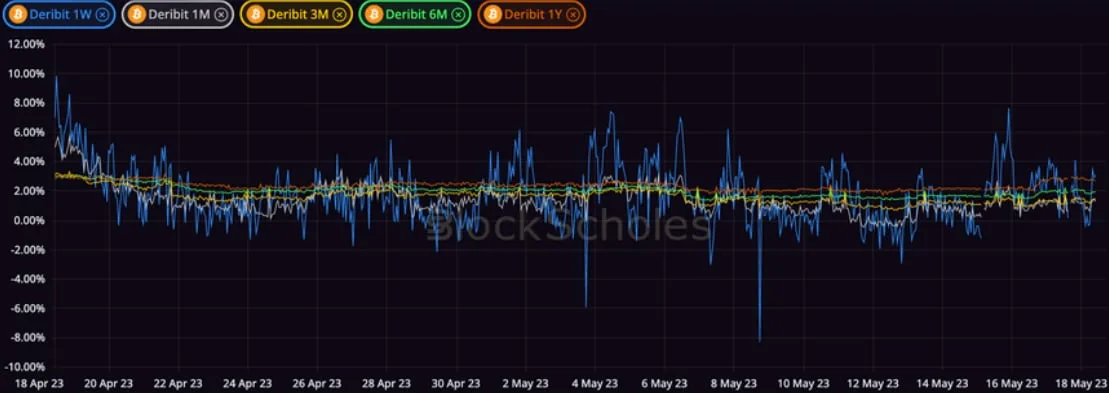The width and height of the screenshot is (1109, 393).
Task: Click Bitcoin icon on Deribit 6M chip
Action: tap(375, 14)
